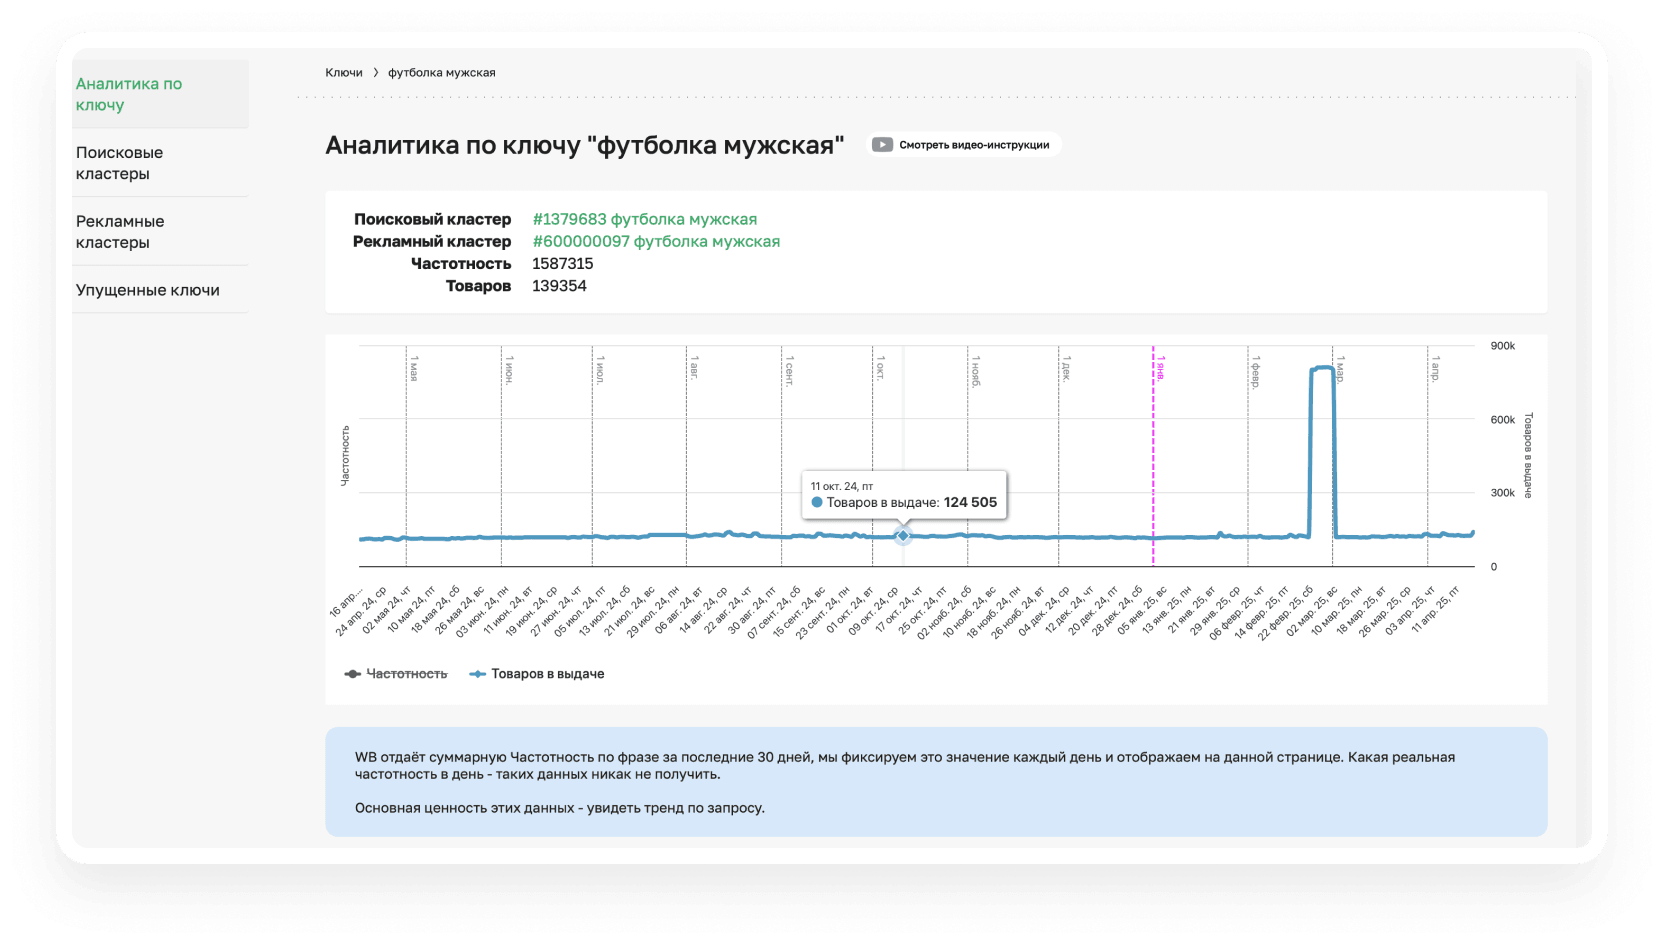Go to Рекламные кластеры section
Image resolution: width=1664 pixels, height=944 pixels.
pyautogui.click(x=120, y=232)
